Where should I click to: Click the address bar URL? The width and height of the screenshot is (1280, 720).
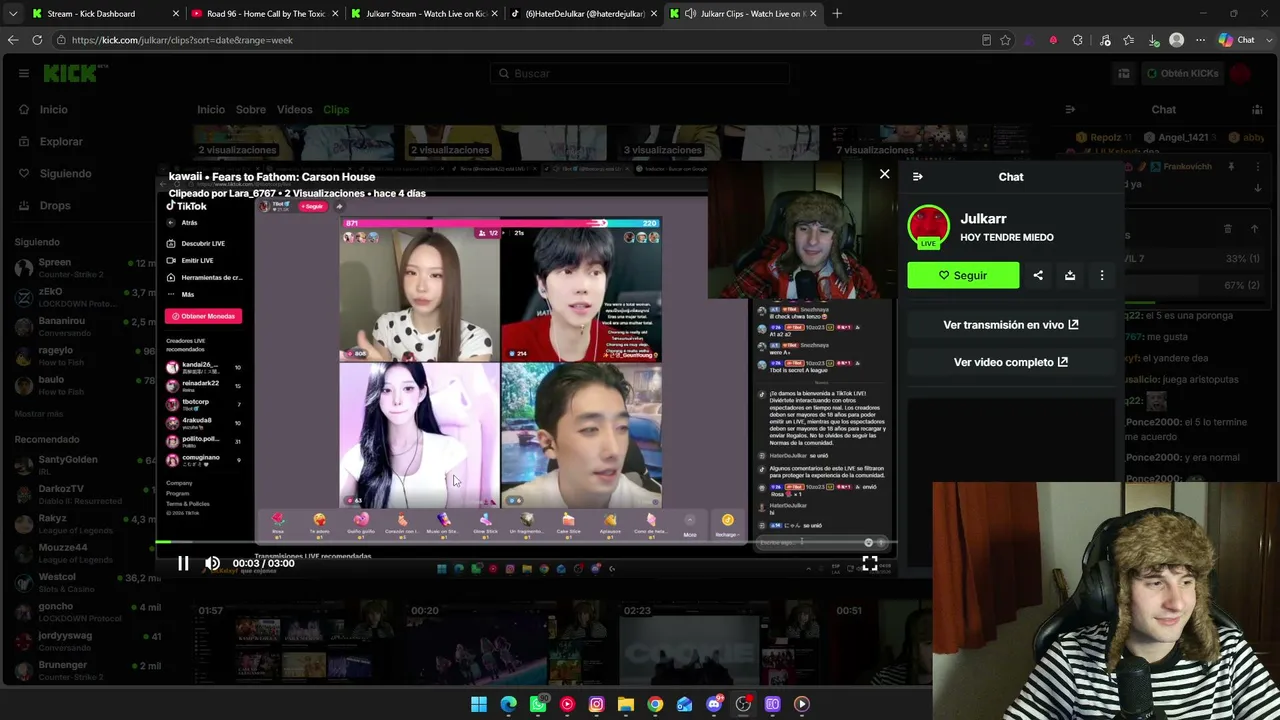(x=182, y=40)
